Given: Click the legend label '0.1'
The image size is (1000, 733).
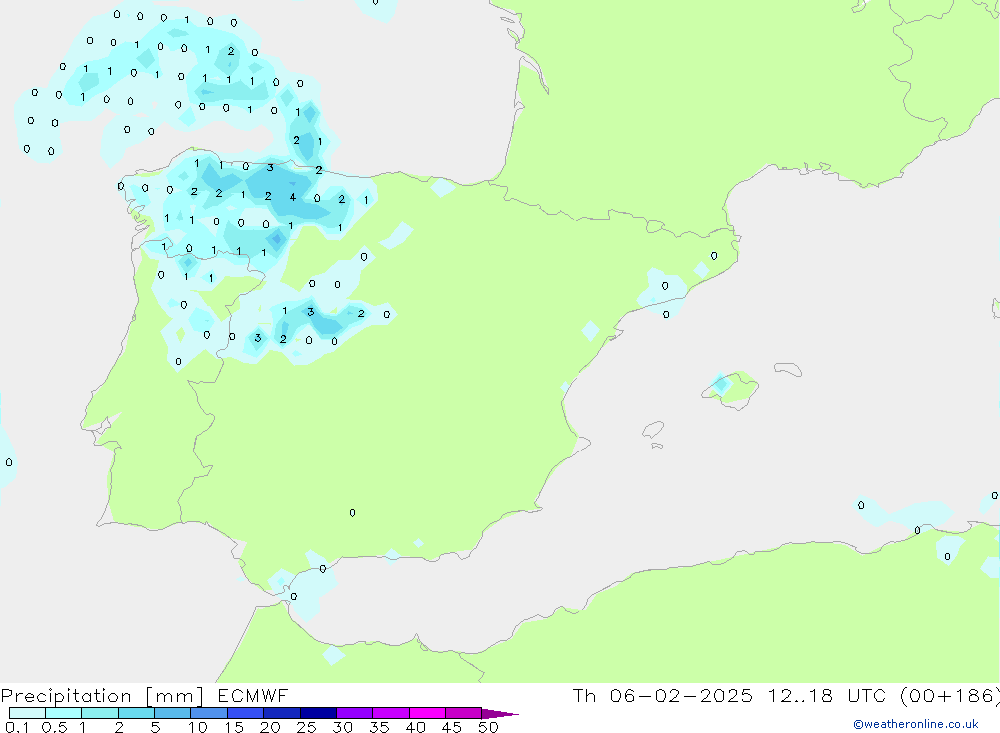Looking at the screenshot, I should 17,727.
